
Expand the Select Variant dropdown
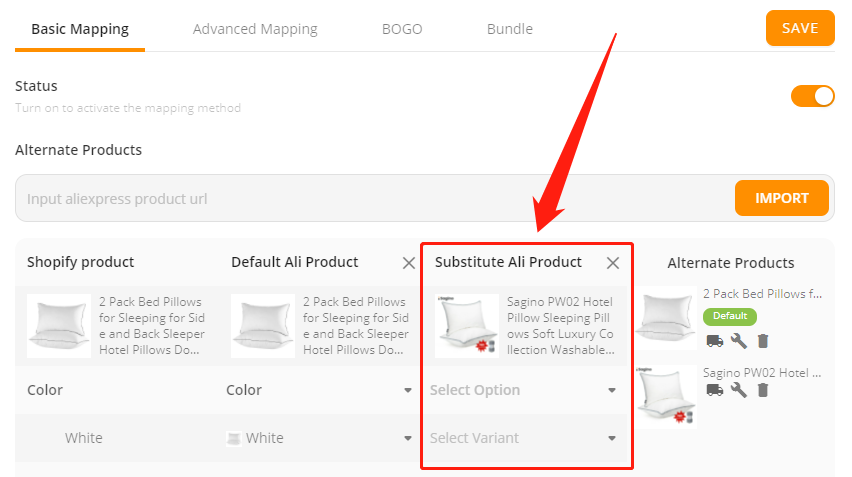523,438
